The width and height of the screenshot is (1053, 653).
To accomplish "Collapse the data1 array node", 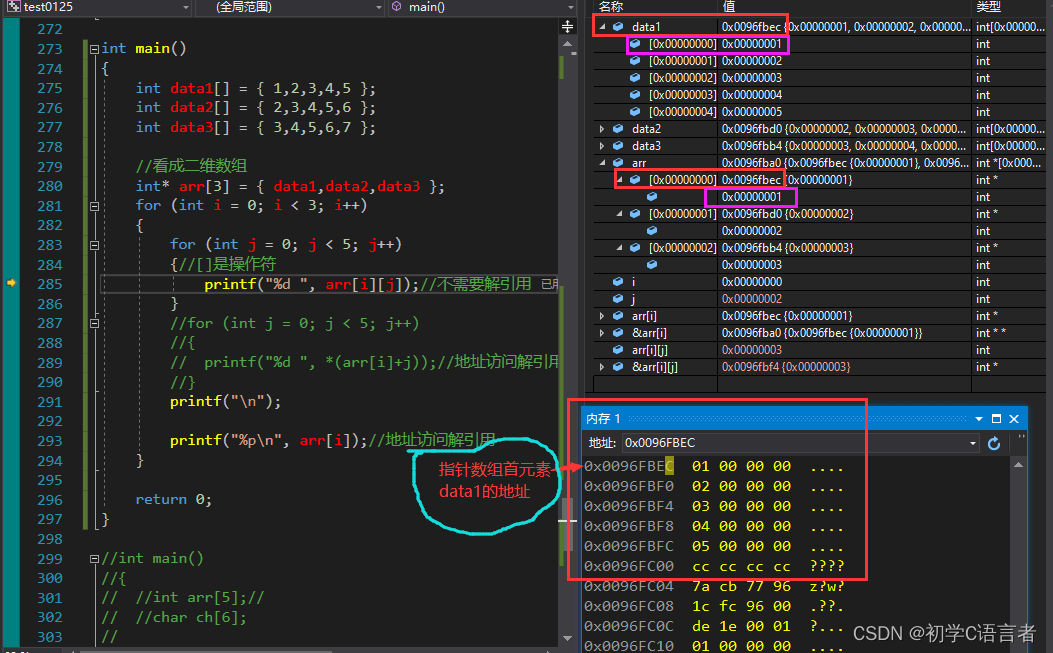I will (602, 27).
